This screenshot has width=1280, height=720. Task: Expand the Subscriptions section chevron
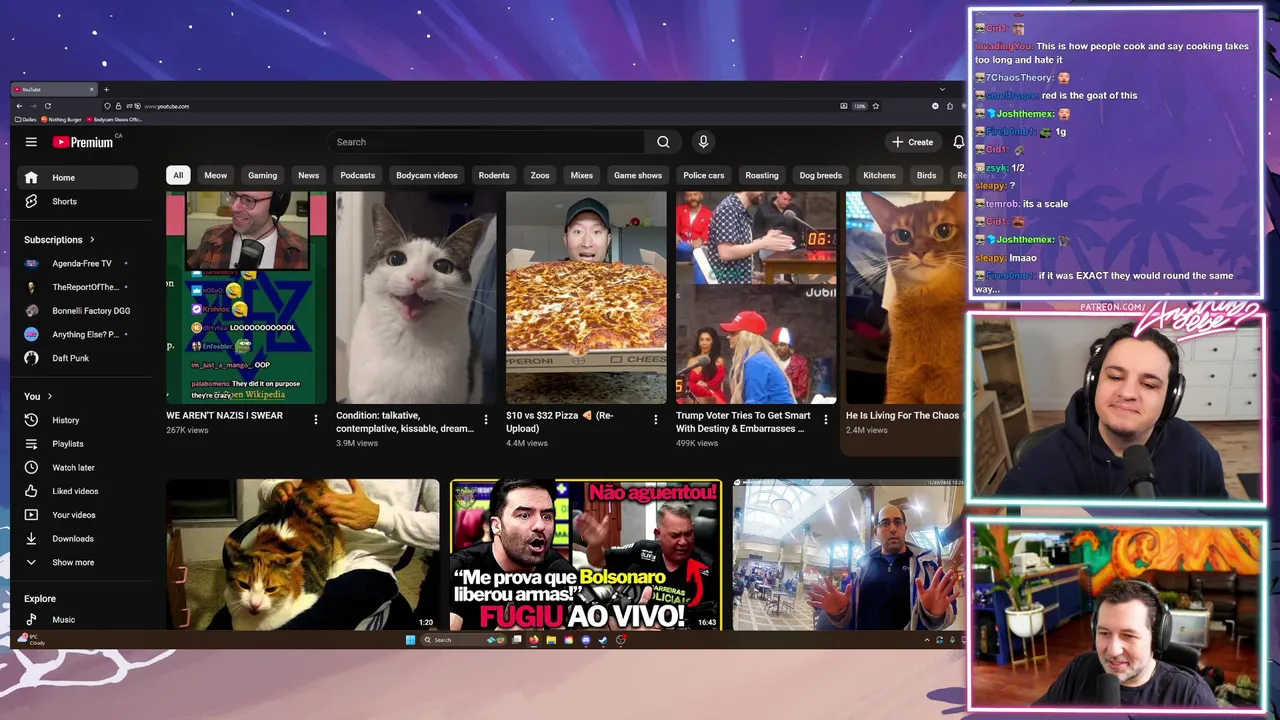point(92,240)
